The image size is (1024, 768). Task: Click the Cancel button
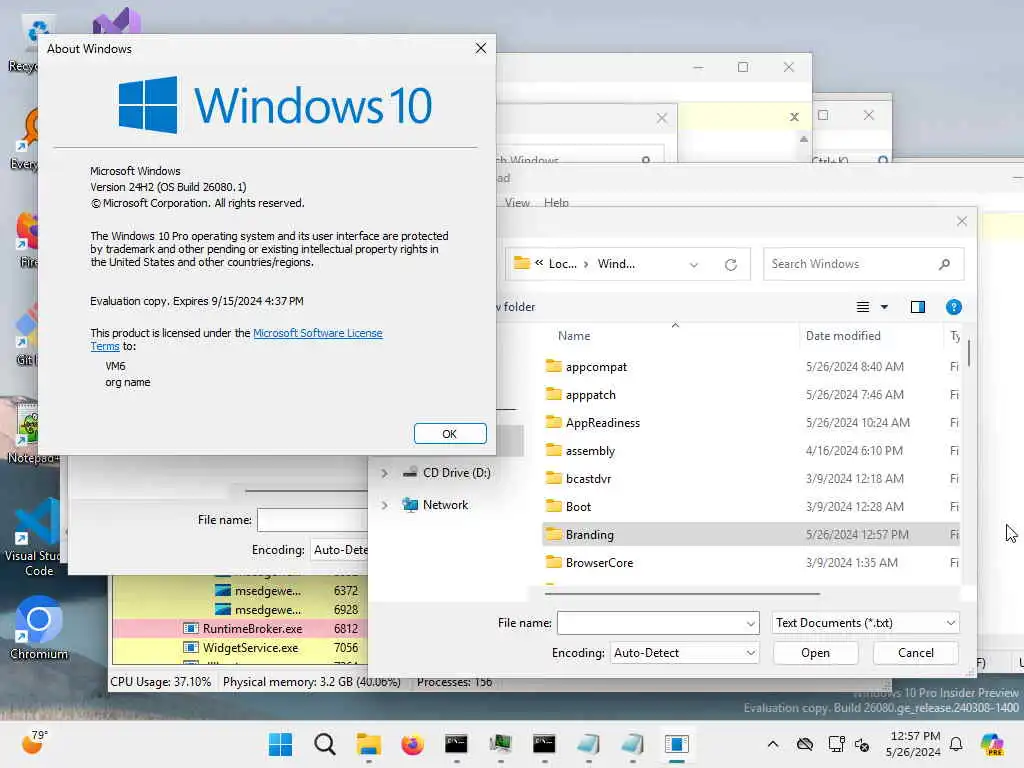pos(916,653)
